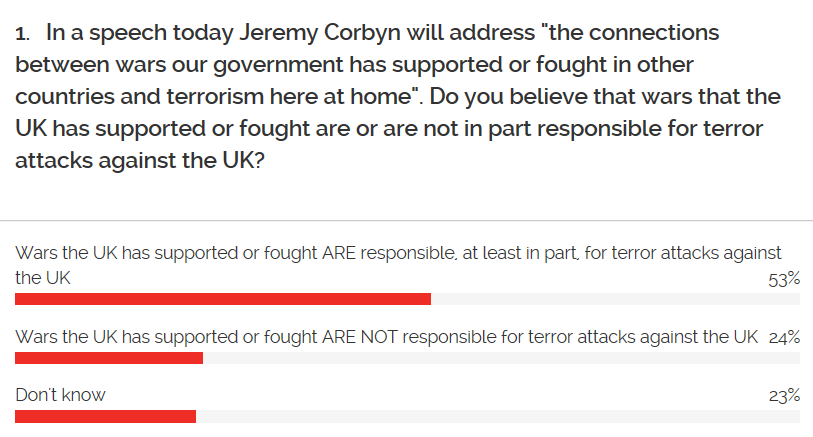Click 'attacks against the UK?' in the question
Screen dimensions: 813x437
pyautogui.click(x=140, y=160)
